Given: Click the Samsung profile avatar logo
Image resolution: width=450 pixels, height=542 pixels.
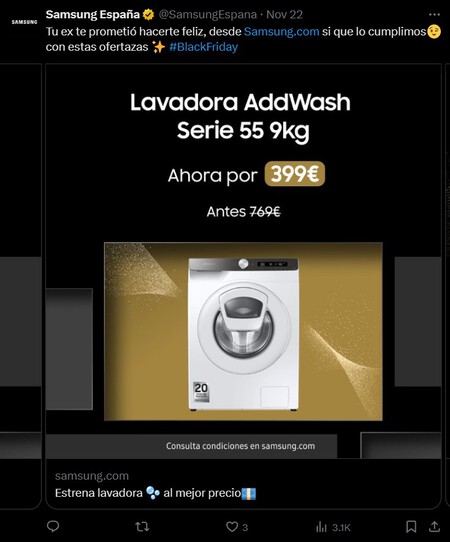Looking at the screenshot, I should (24, 22).
